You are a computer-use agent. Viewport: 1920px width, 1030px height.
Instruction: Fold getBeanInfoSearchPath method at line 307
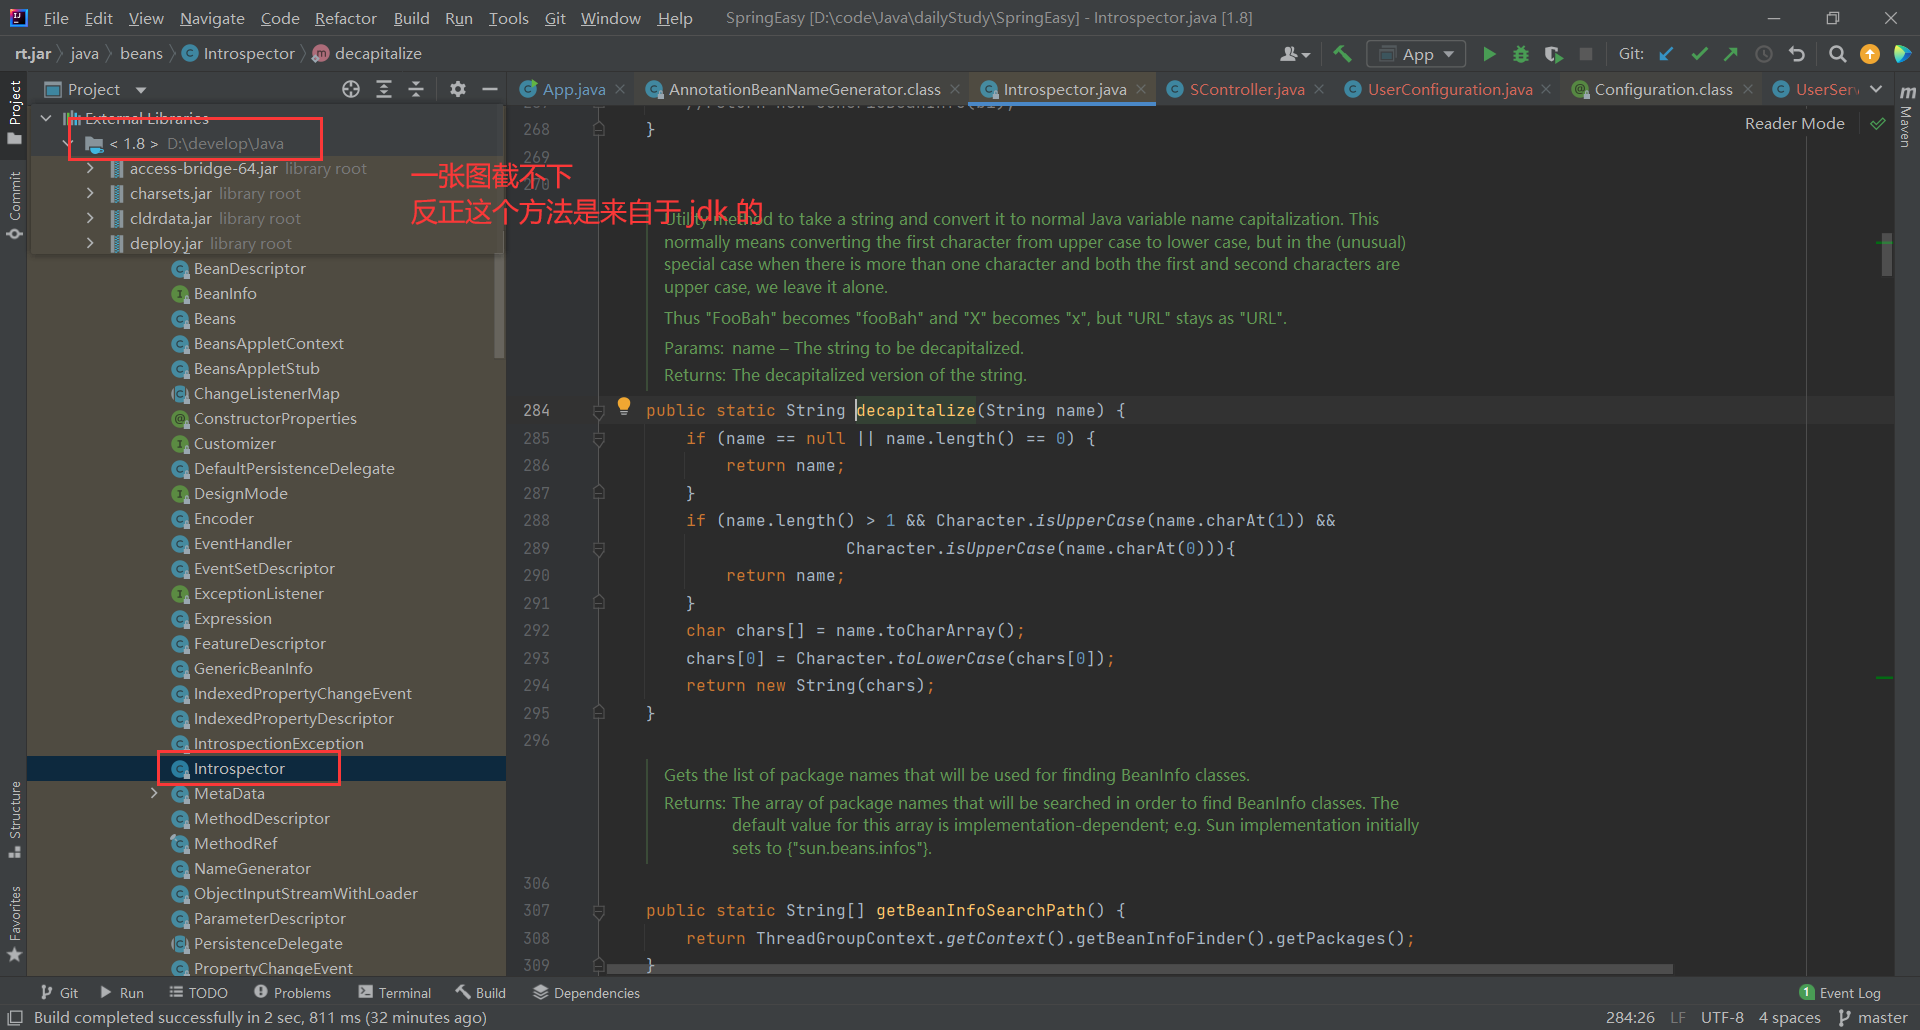[598, 911]
